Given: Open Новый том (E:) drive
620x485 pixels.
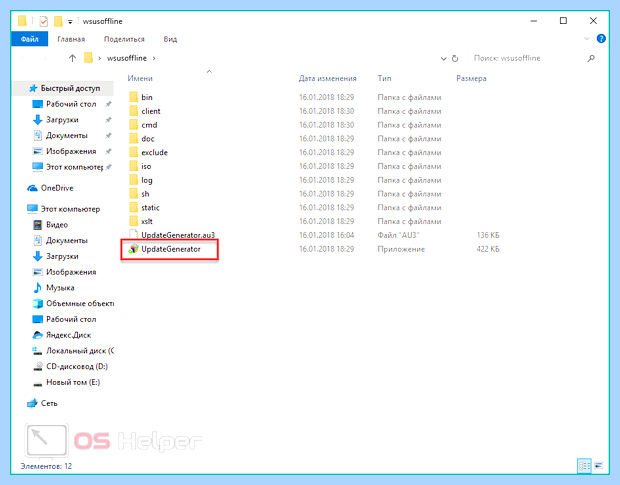Looking at the screenshot, I should (66, 382).
